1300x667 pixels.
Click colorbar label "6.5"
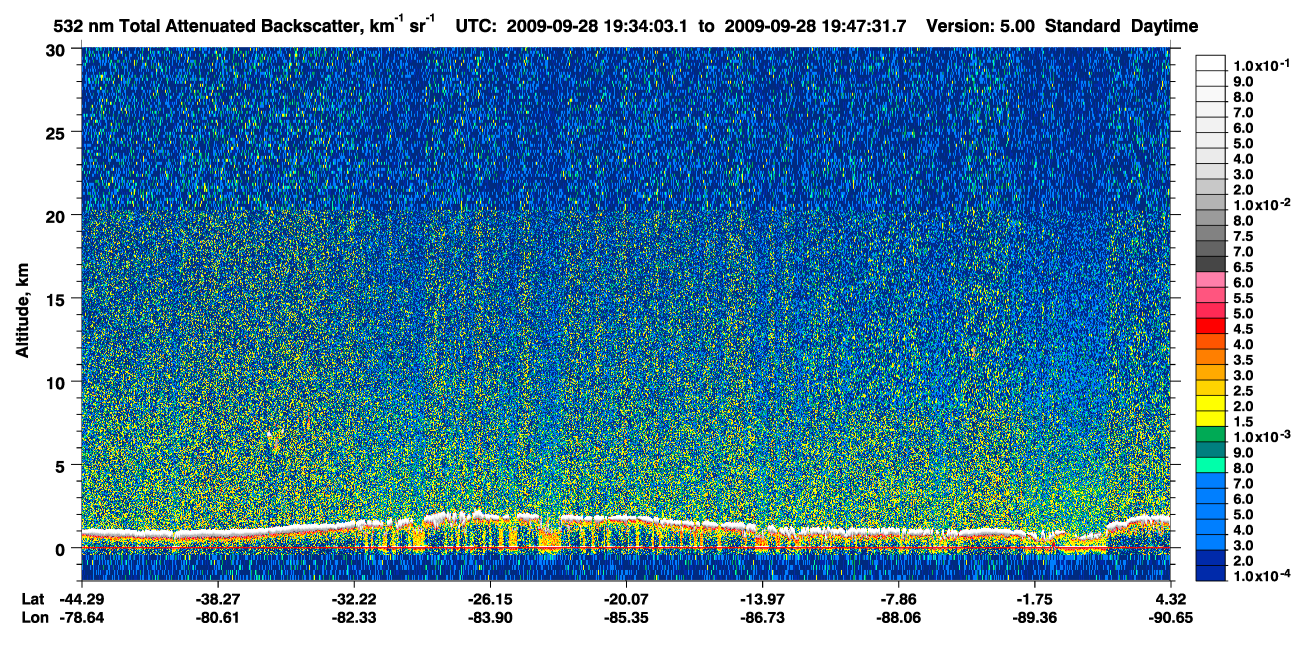(x=1245, y=269)
